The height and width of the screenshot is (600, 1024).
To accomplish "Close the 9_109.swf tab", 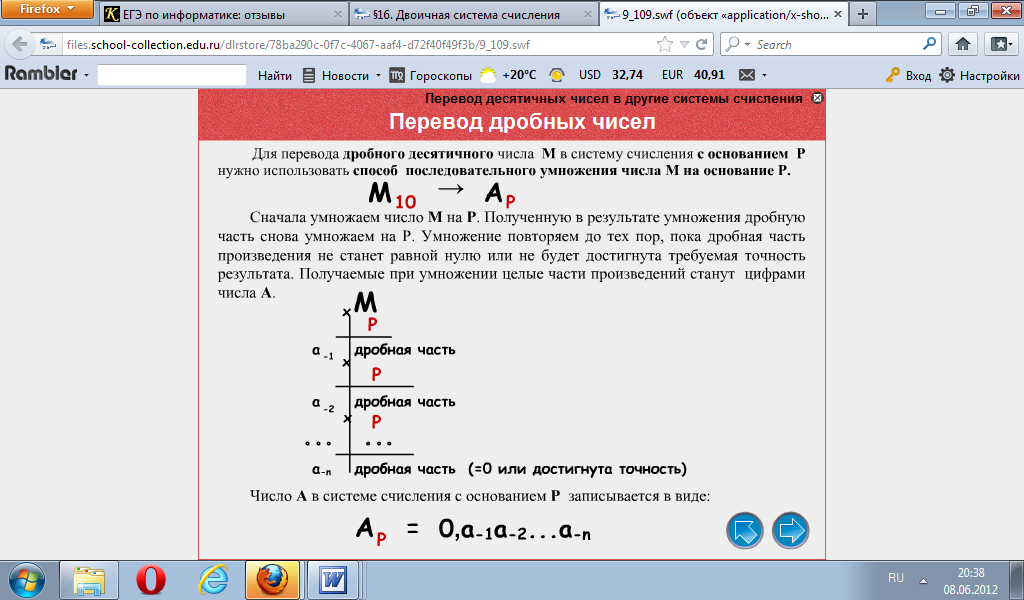I will (838, 14).
